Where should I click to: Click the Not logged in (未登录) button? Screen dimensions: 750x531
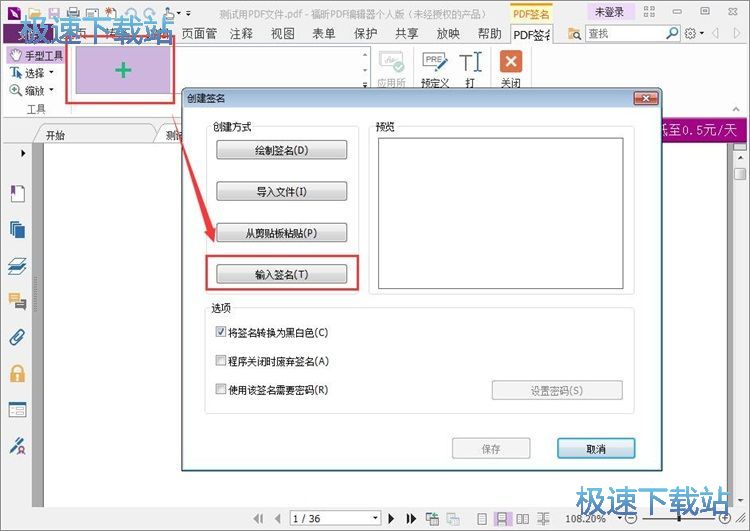[x=609, y=12]
